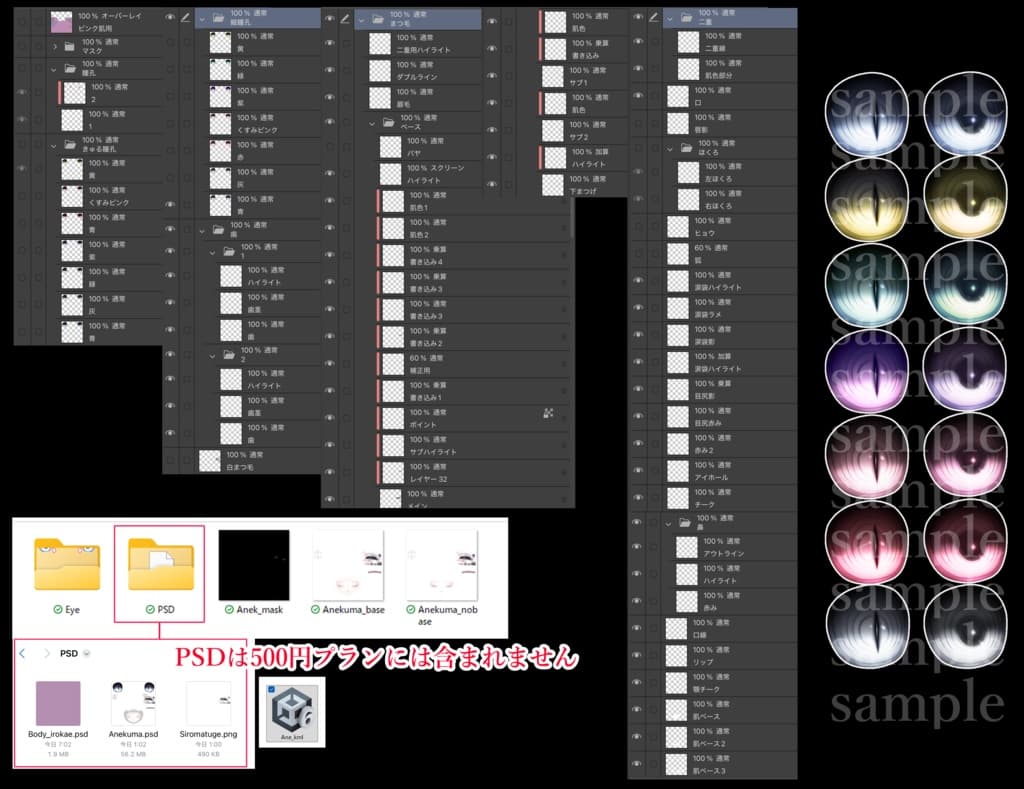Click the green sync check icon next to Eye
Screen dimensions: 1024x789
pos(57,609)
